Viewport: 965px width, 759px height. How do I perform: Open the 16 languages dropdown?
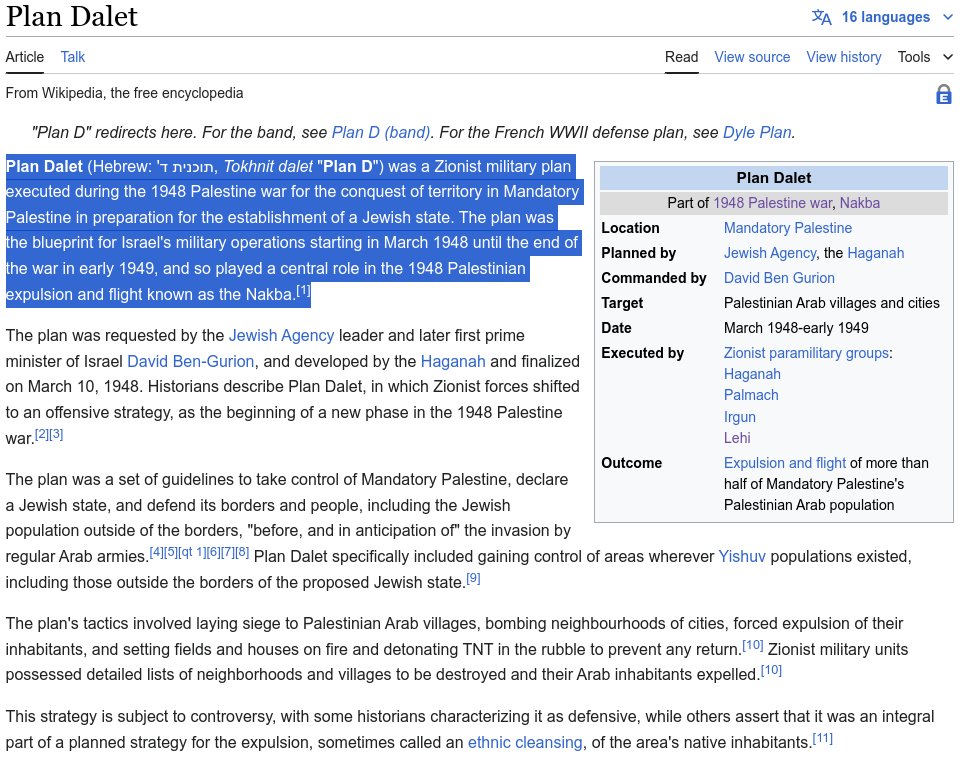coord(884,17)
